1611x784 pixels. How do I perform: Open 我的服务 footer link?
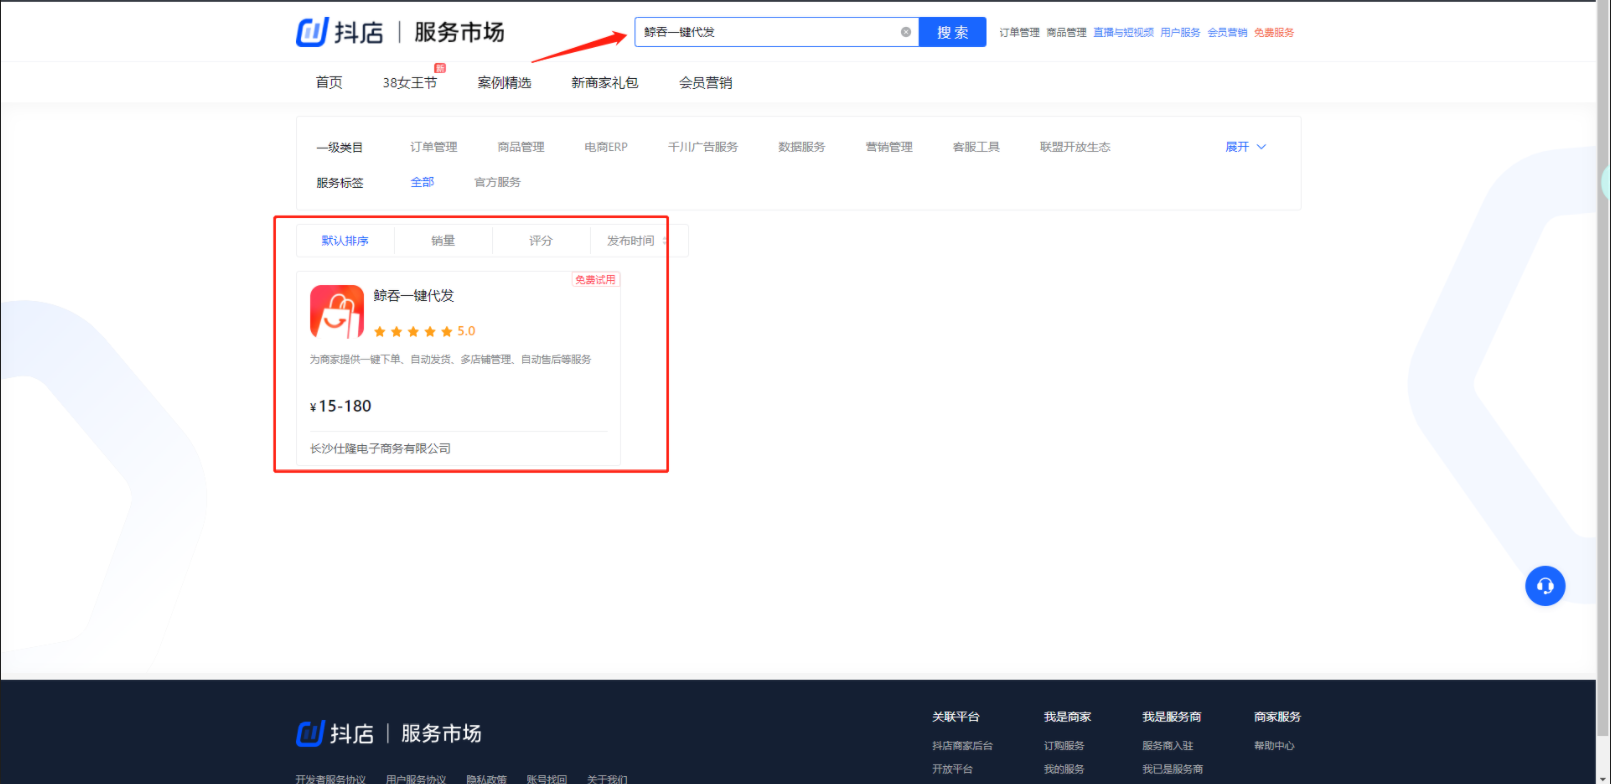[1064, 769]
